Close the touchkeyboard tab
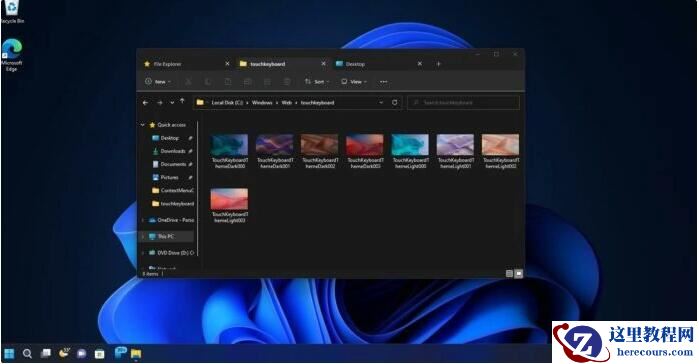This screenshot has height=364, width=699. [x=324, y=64]
